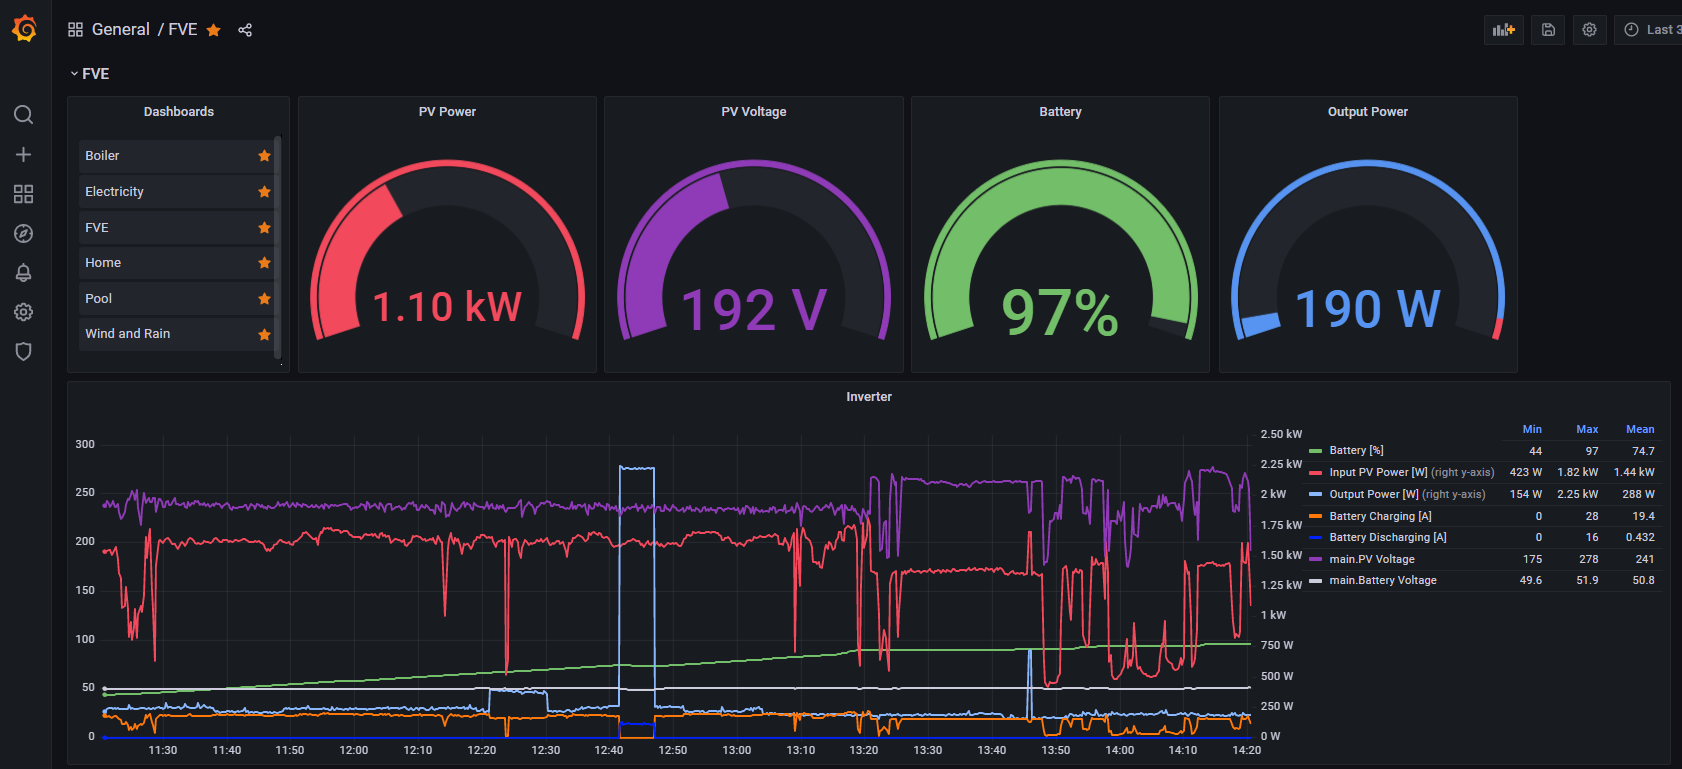Toggle the Battery Discharging [A] legend series
This screenshot has width=1682, height=769.
(1388, 537)
